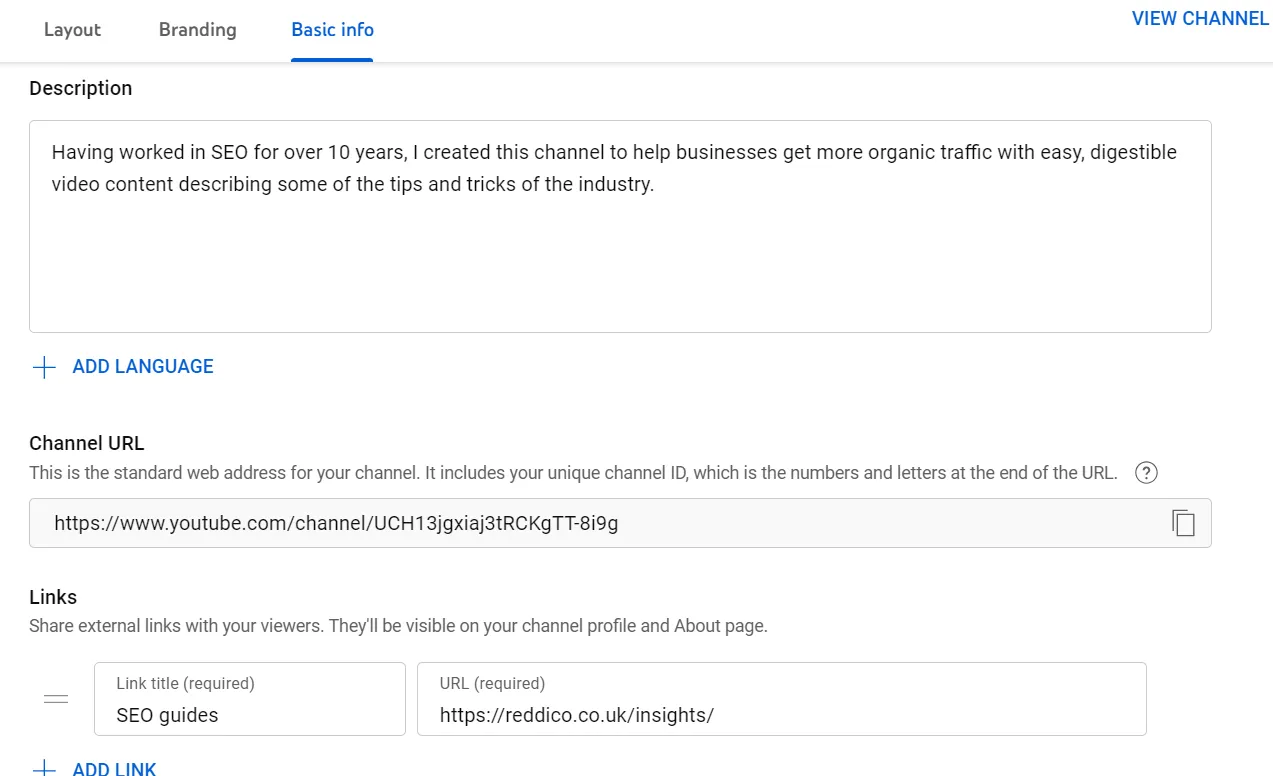Switch to the Layout tab
The width and height of the screenshot is (1273, 776).
(72, 30)
